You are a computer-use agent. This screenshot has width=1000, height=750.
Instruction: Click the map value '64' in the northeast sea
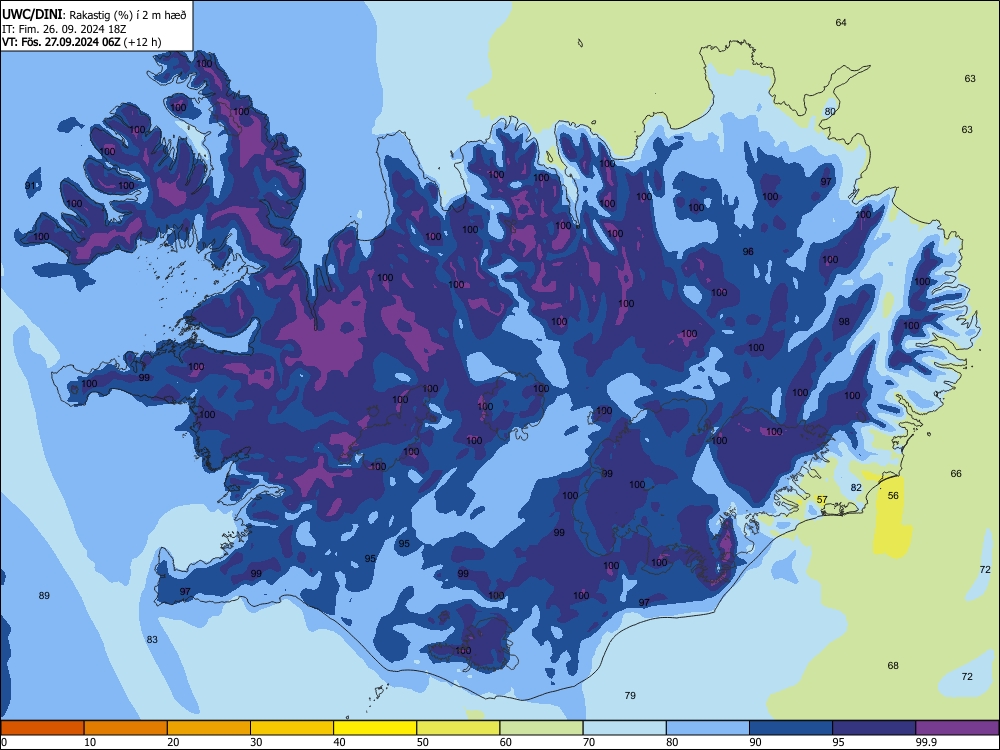pos(841,23)
